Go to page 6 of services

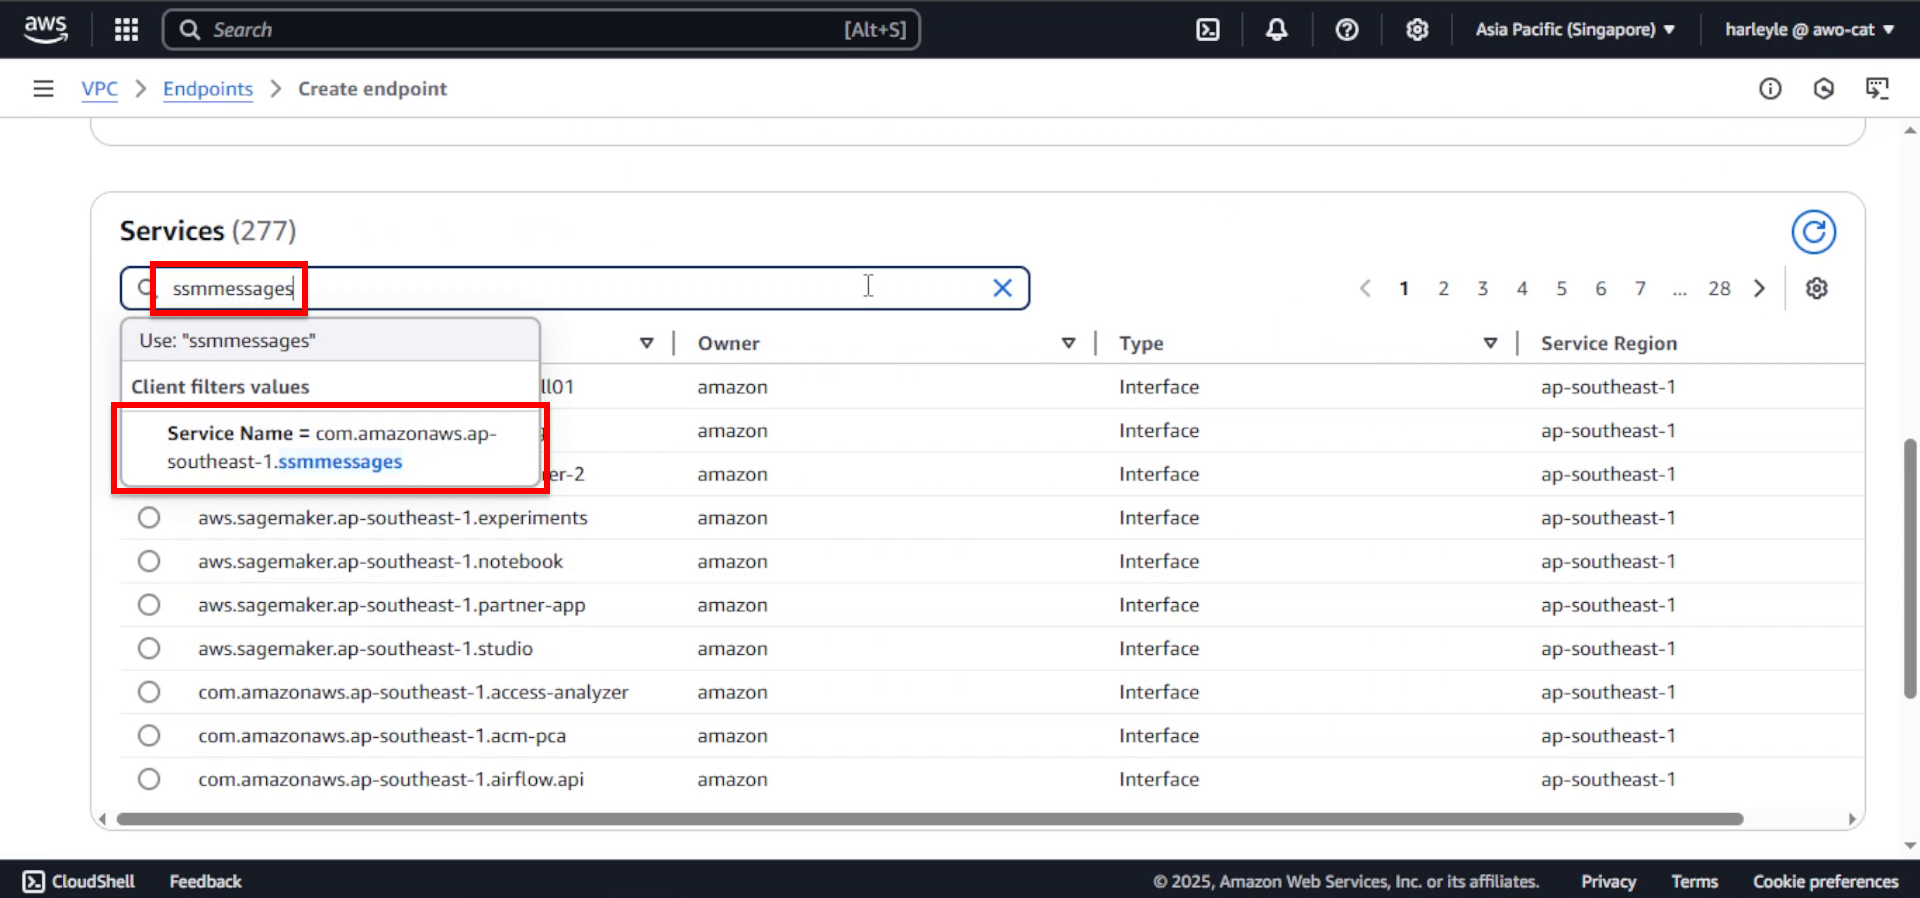1601,288
